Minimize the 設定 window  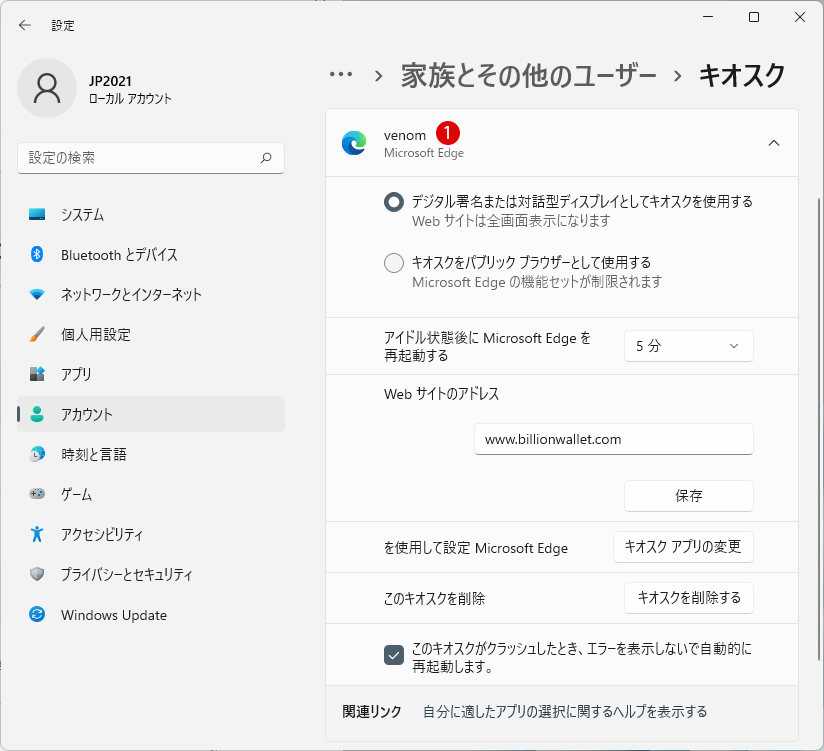[x=708, y=17]
